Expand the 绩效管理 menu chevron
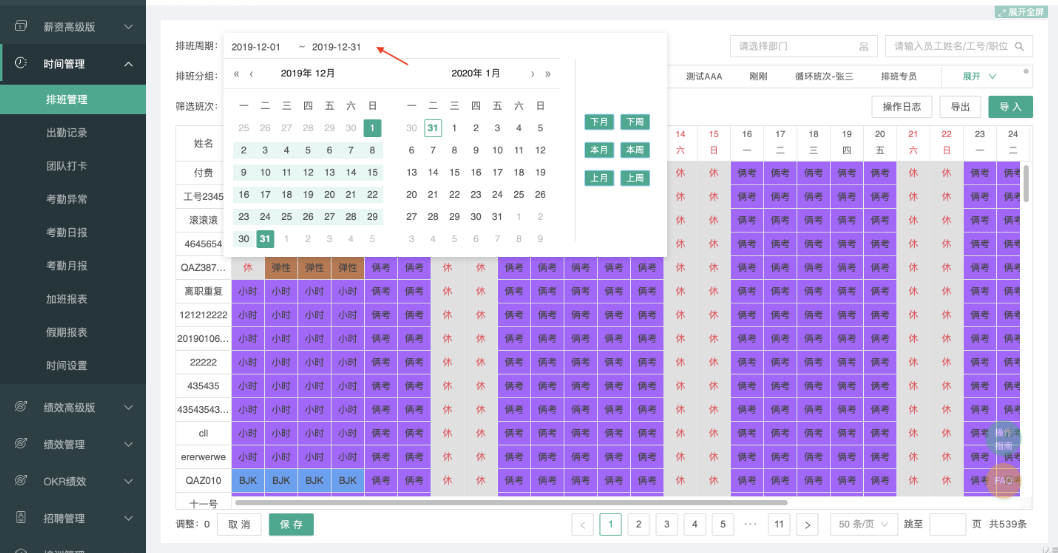 pos(128,444)
